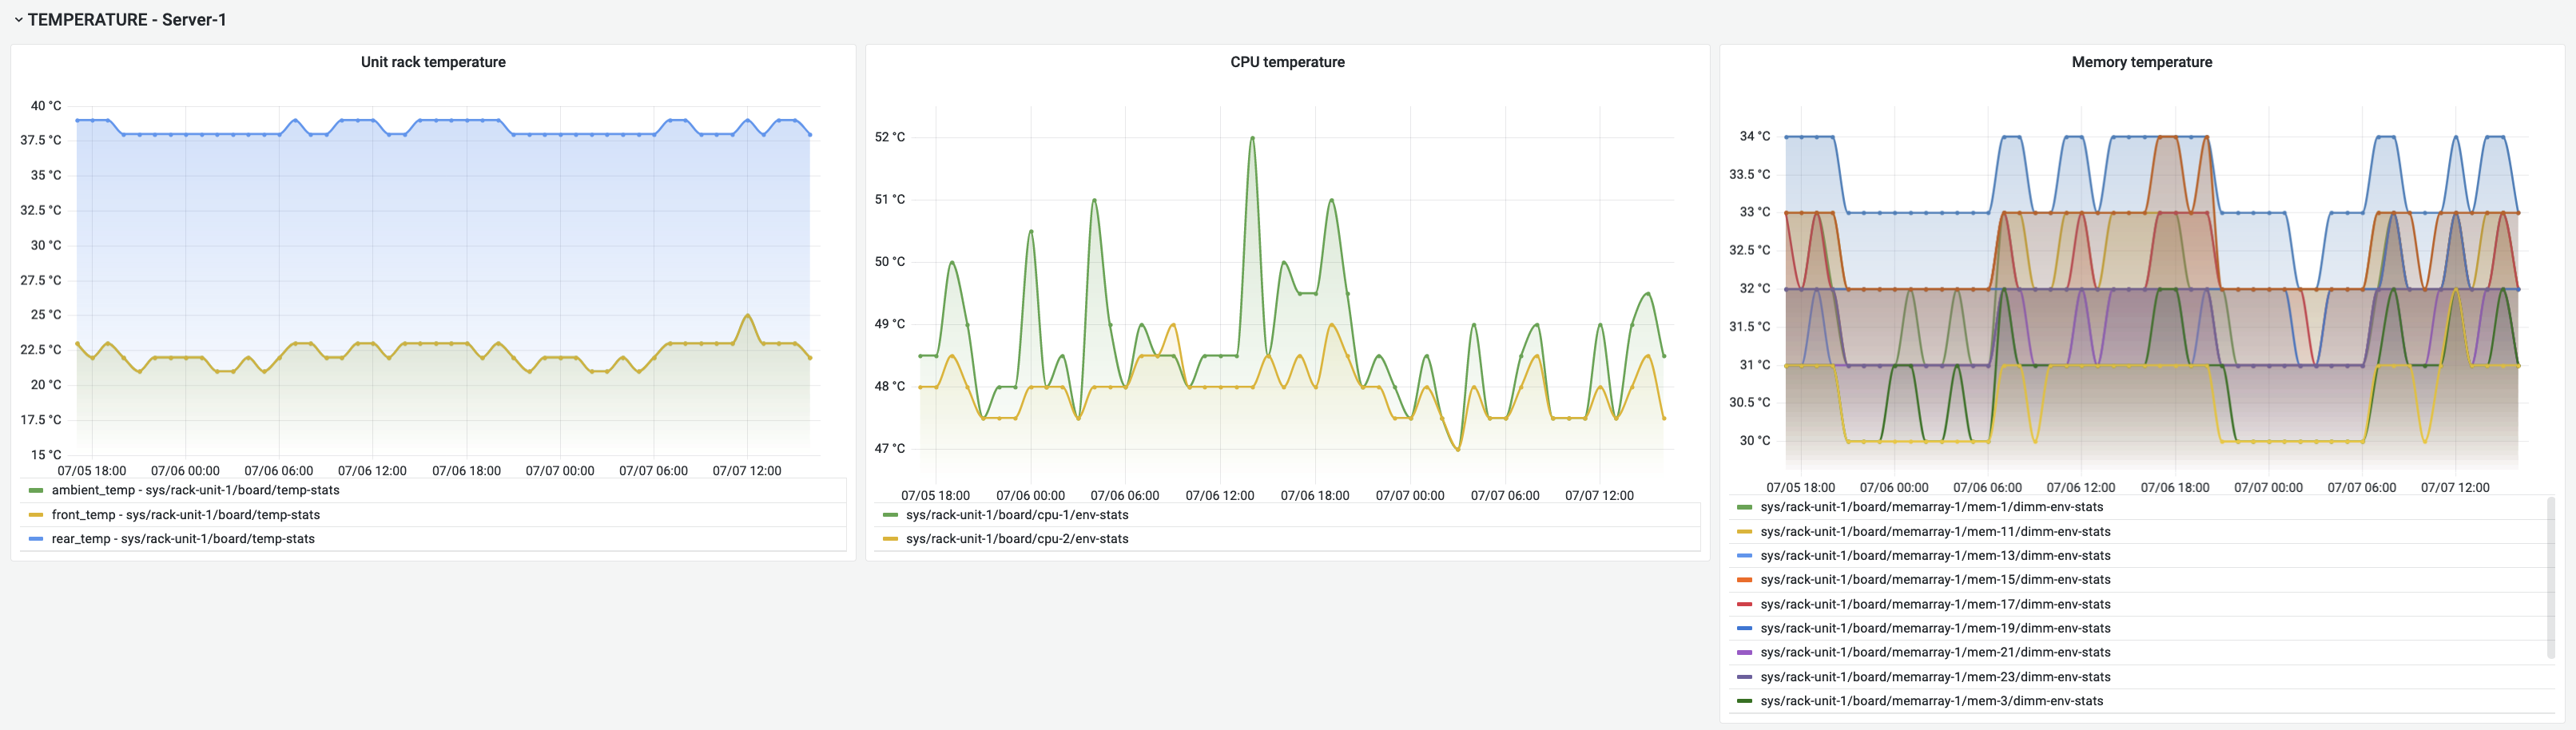Click the dark green mem-3 legend color icon
The height and width of the screenshot is (730, 2576).
tap(1746, 701)
